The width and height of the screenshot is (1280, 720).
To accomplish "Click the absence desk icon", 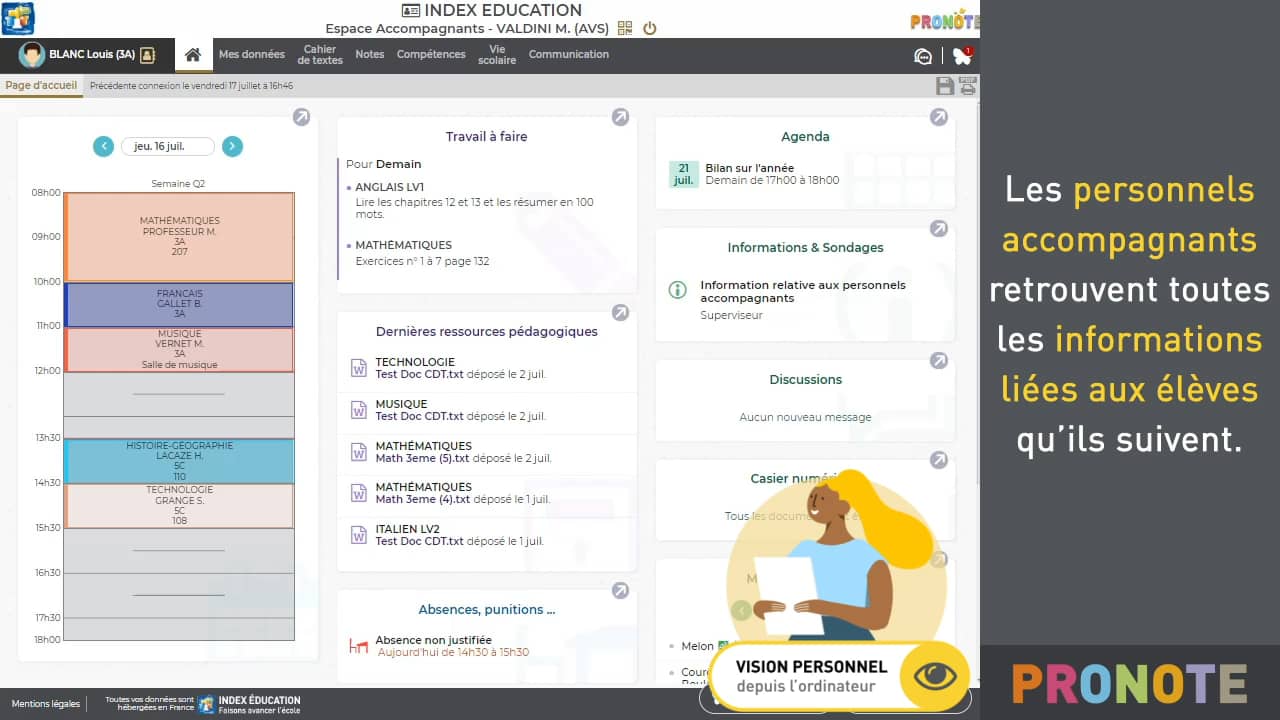I will pyautogui.click(x=358, y=646).
